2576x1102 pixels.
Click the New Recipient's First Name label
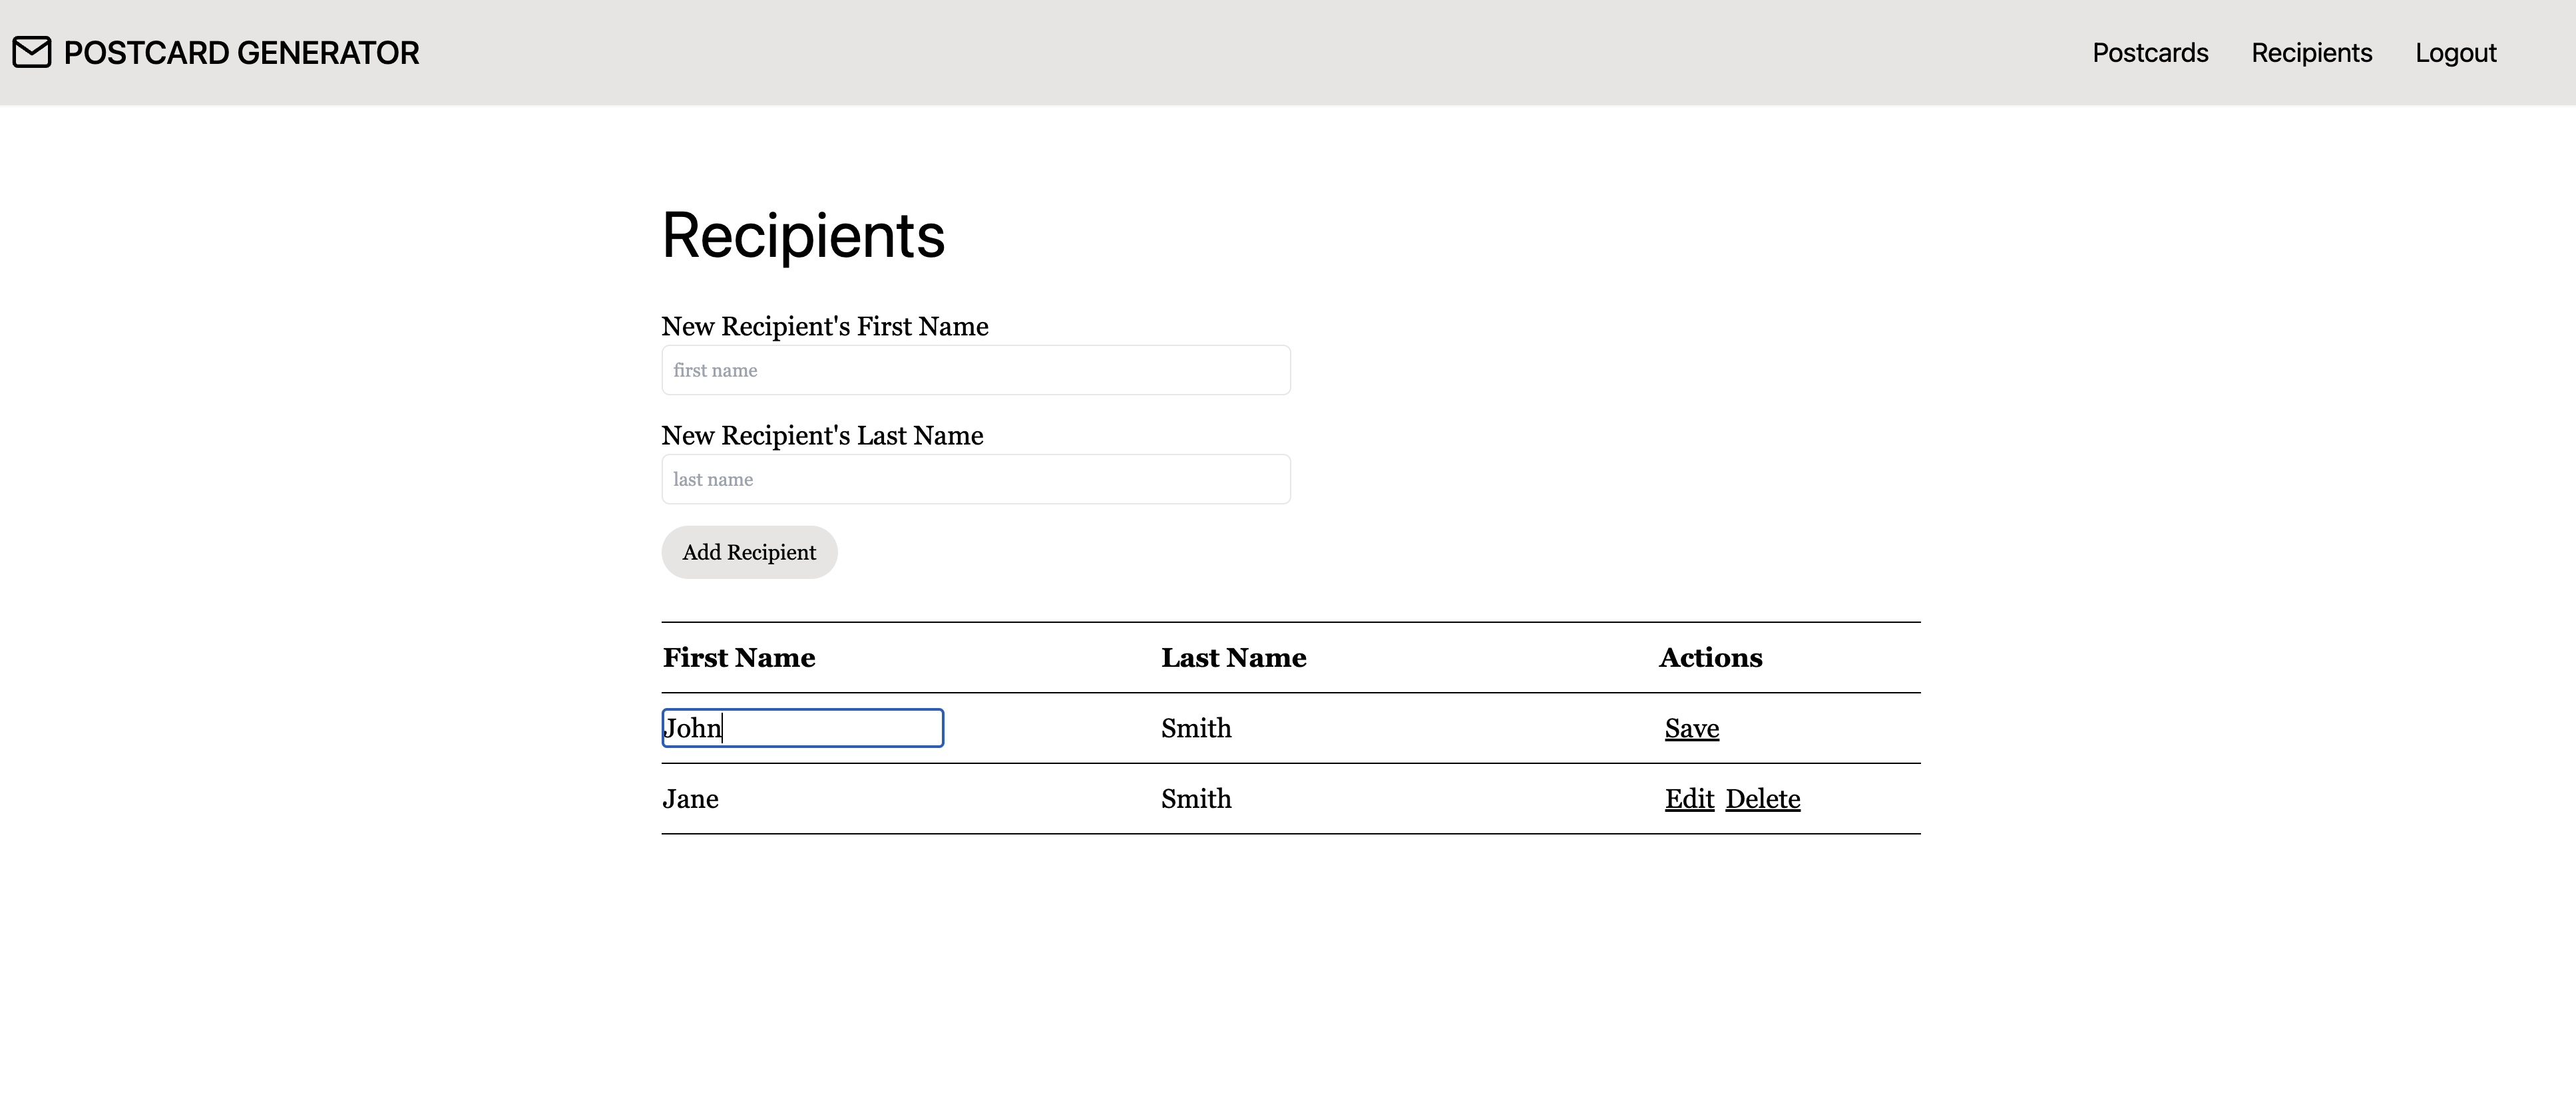pyautogui.click(x=824, y=327)
